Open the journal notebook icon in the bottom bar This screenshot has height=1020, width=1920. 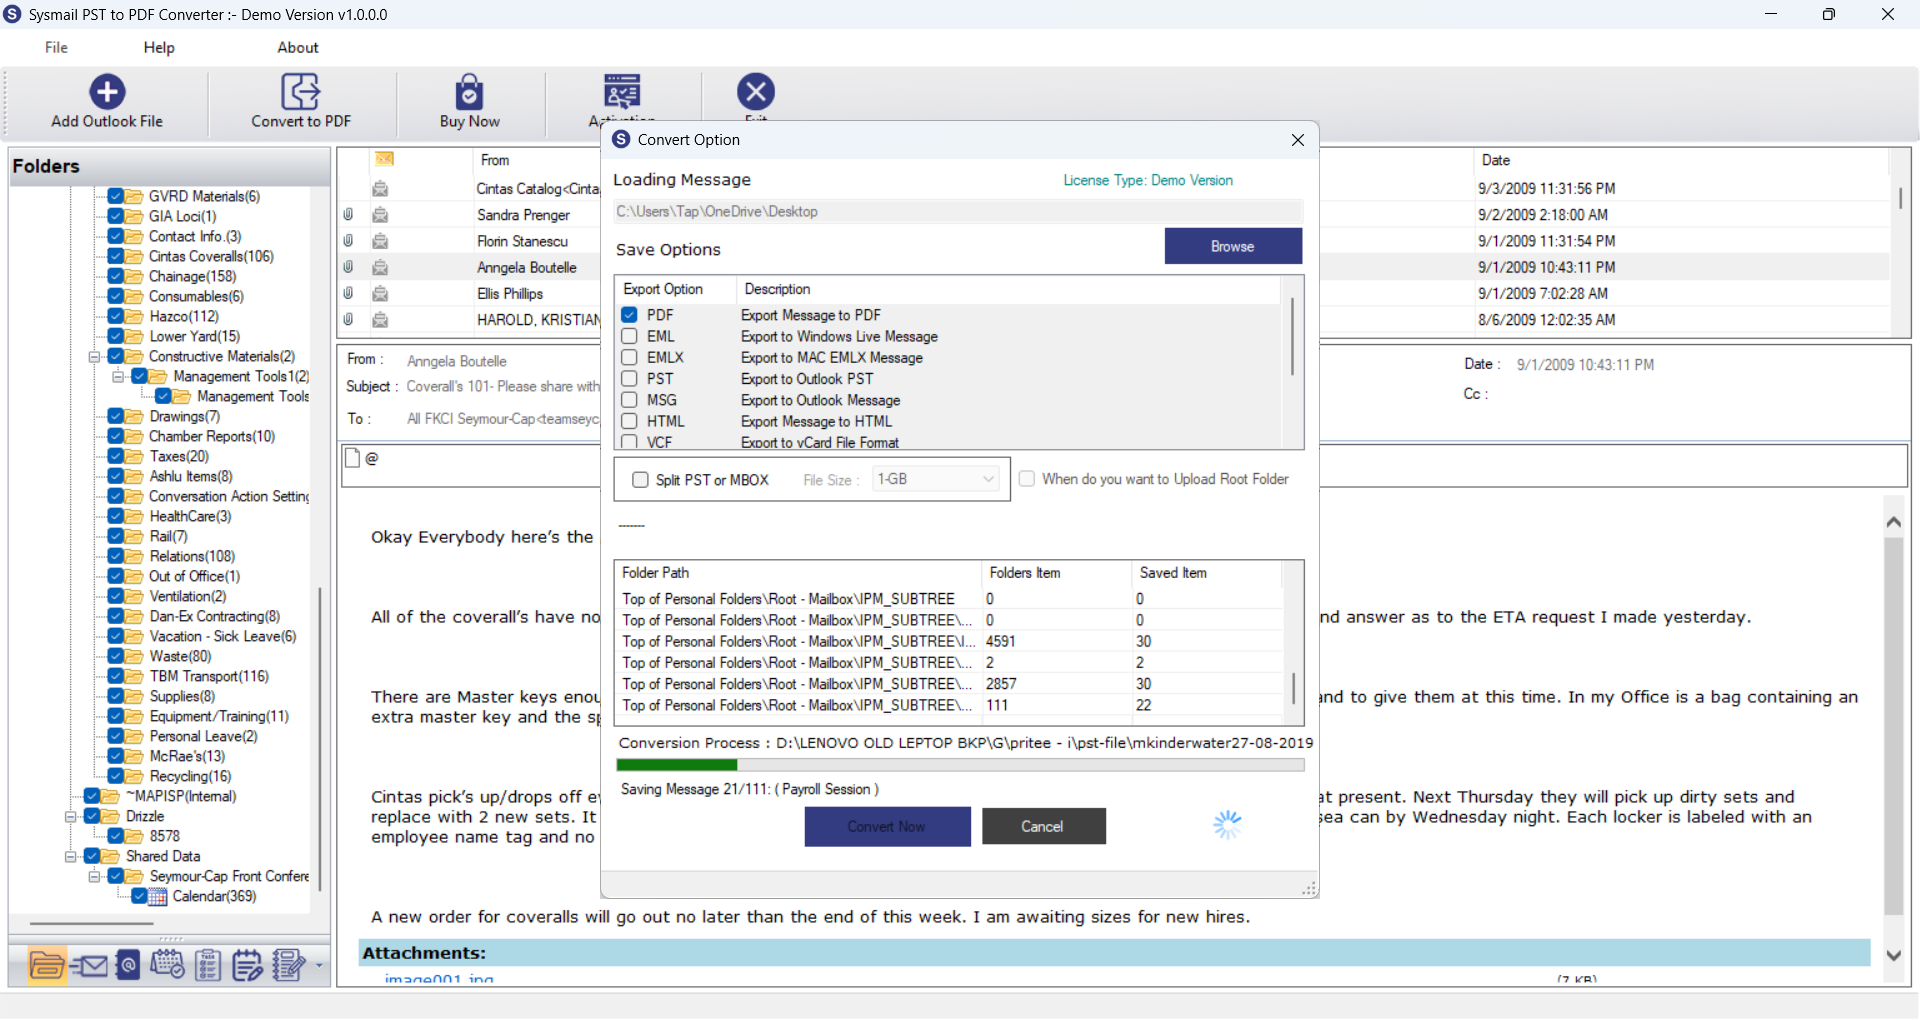289,965
